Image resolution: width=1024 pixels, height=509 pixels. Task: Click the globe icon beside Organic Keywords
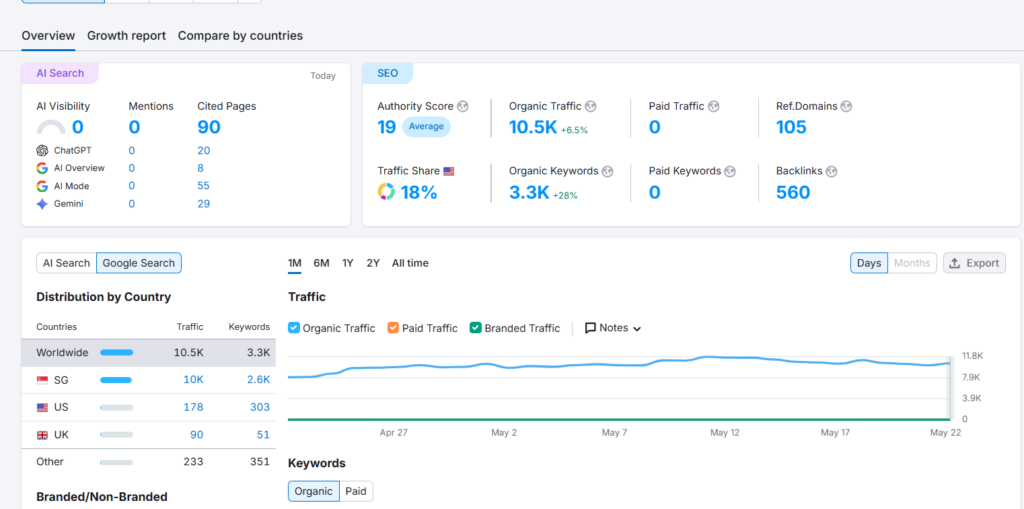tap(607, 171)
